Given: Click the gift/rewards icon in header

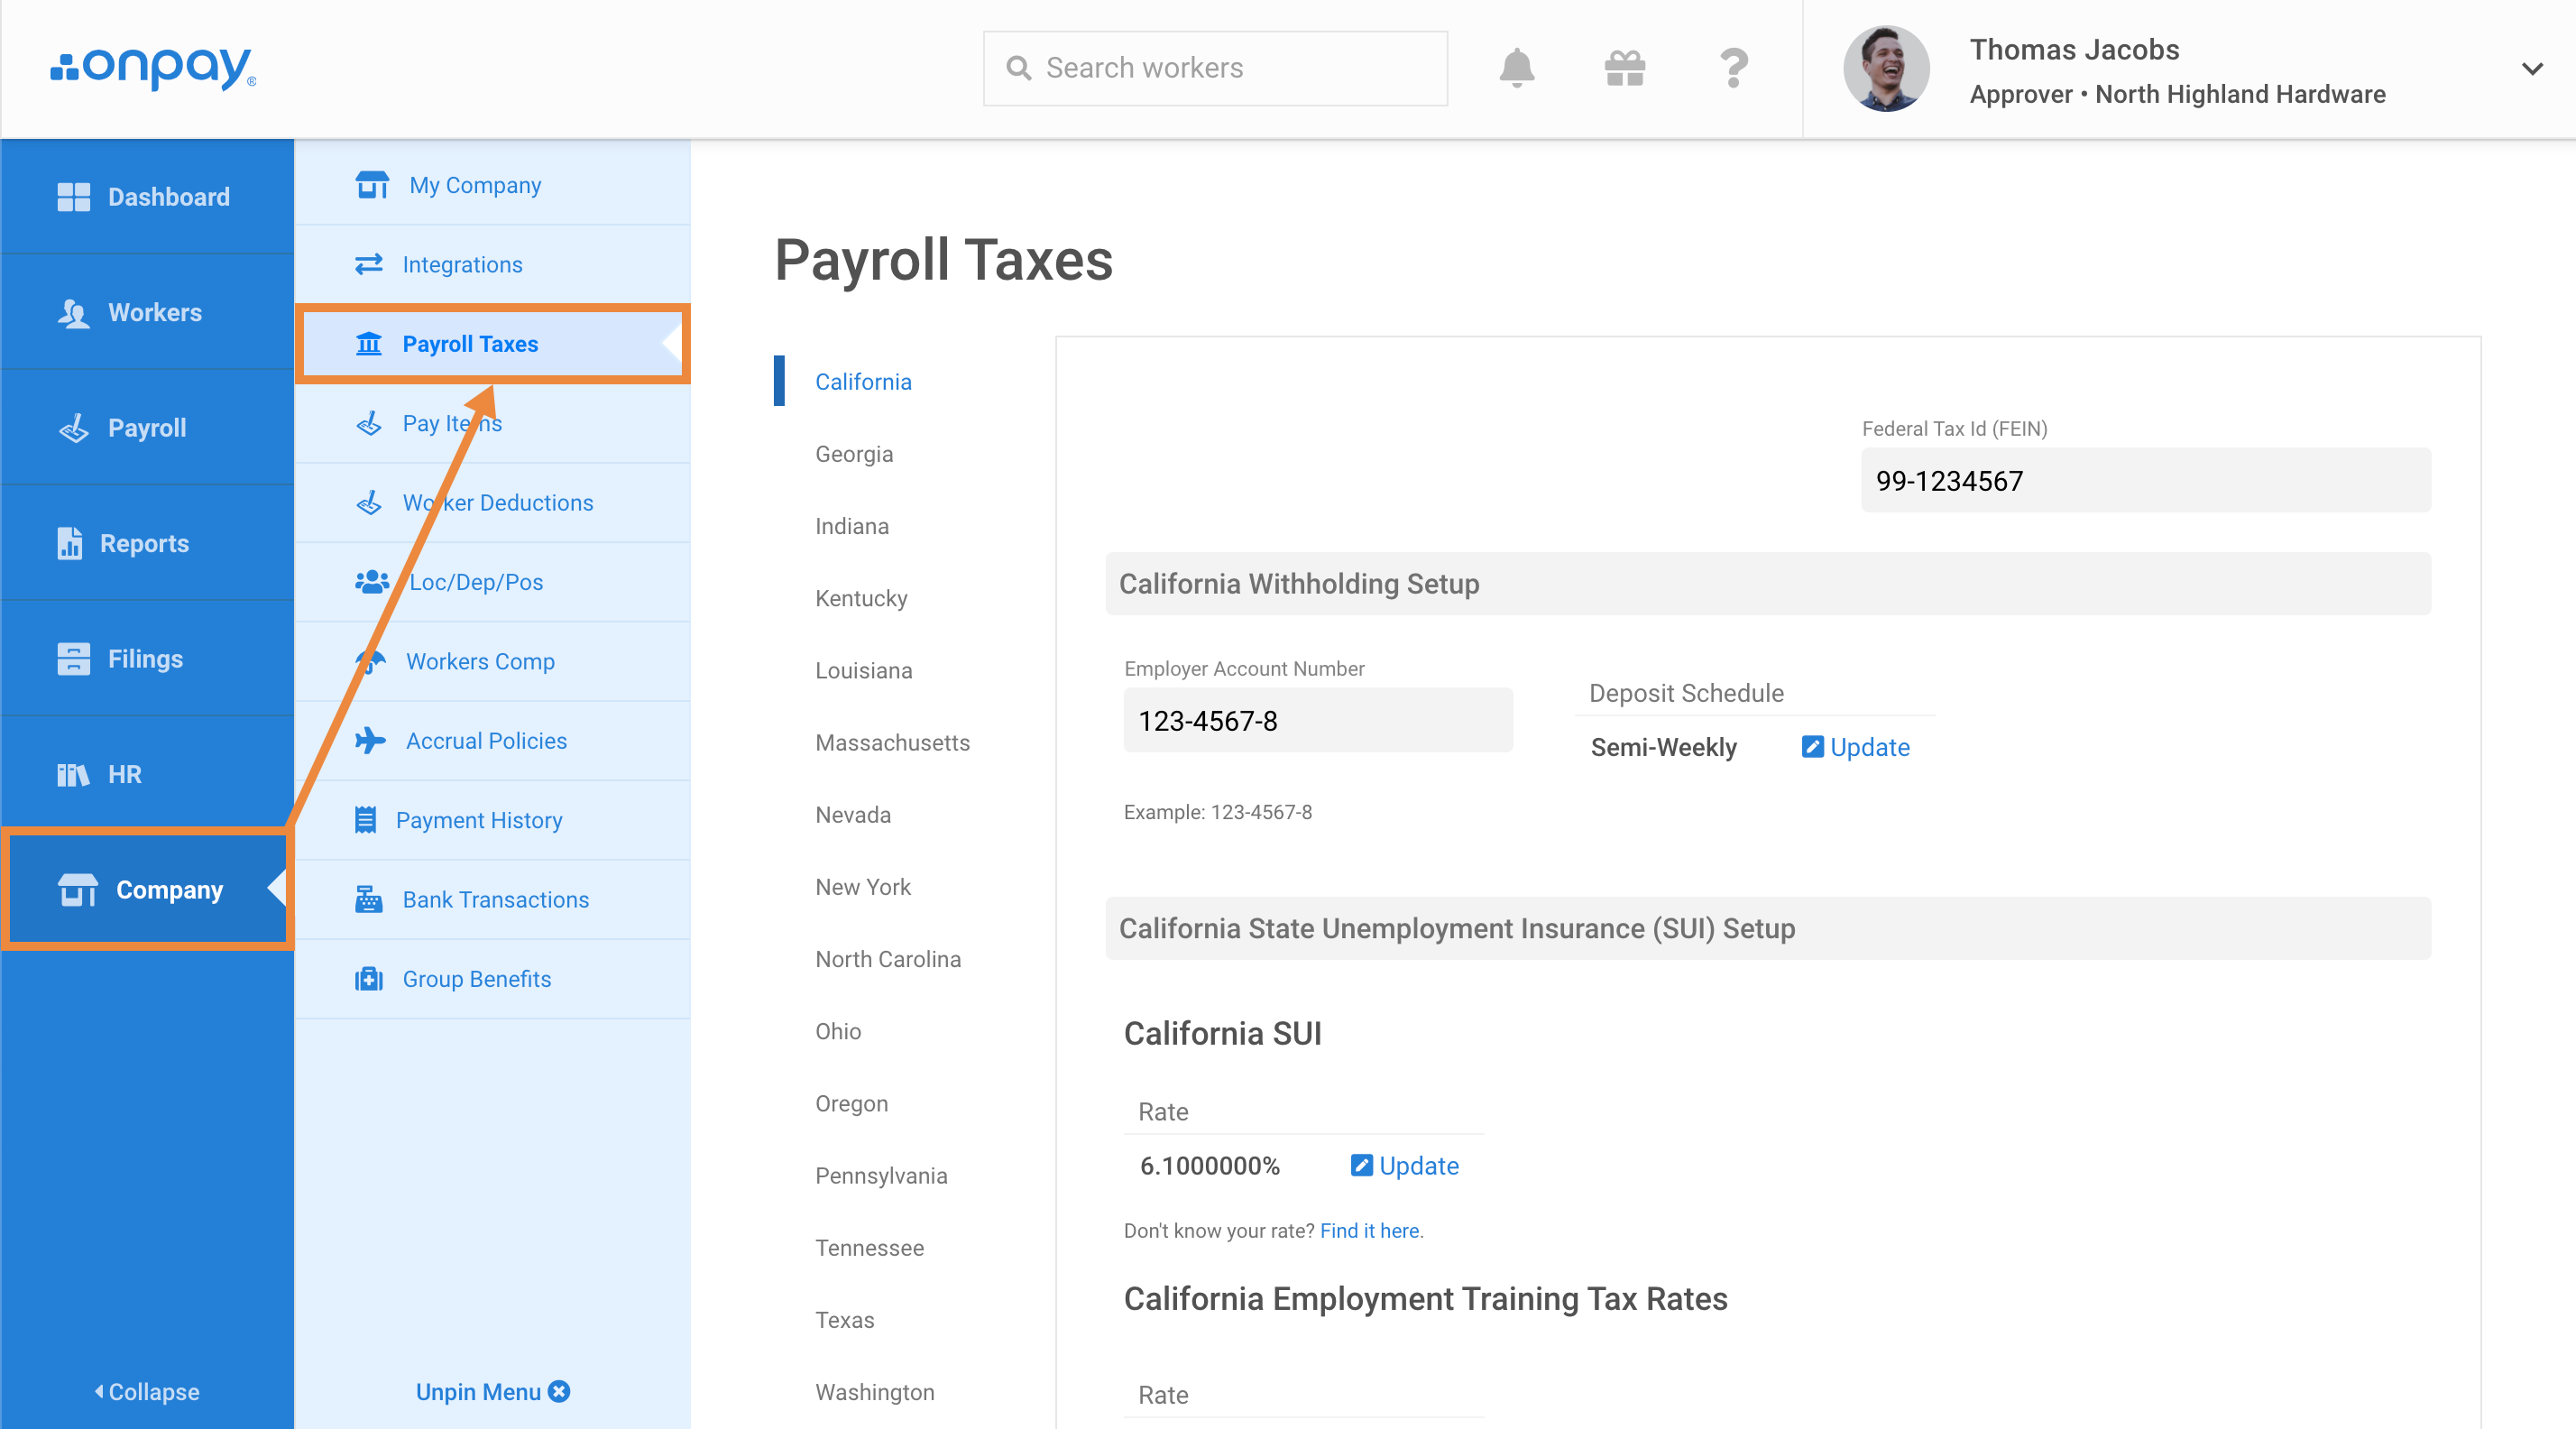Looking at the screenshot, I should point(1623,69).
